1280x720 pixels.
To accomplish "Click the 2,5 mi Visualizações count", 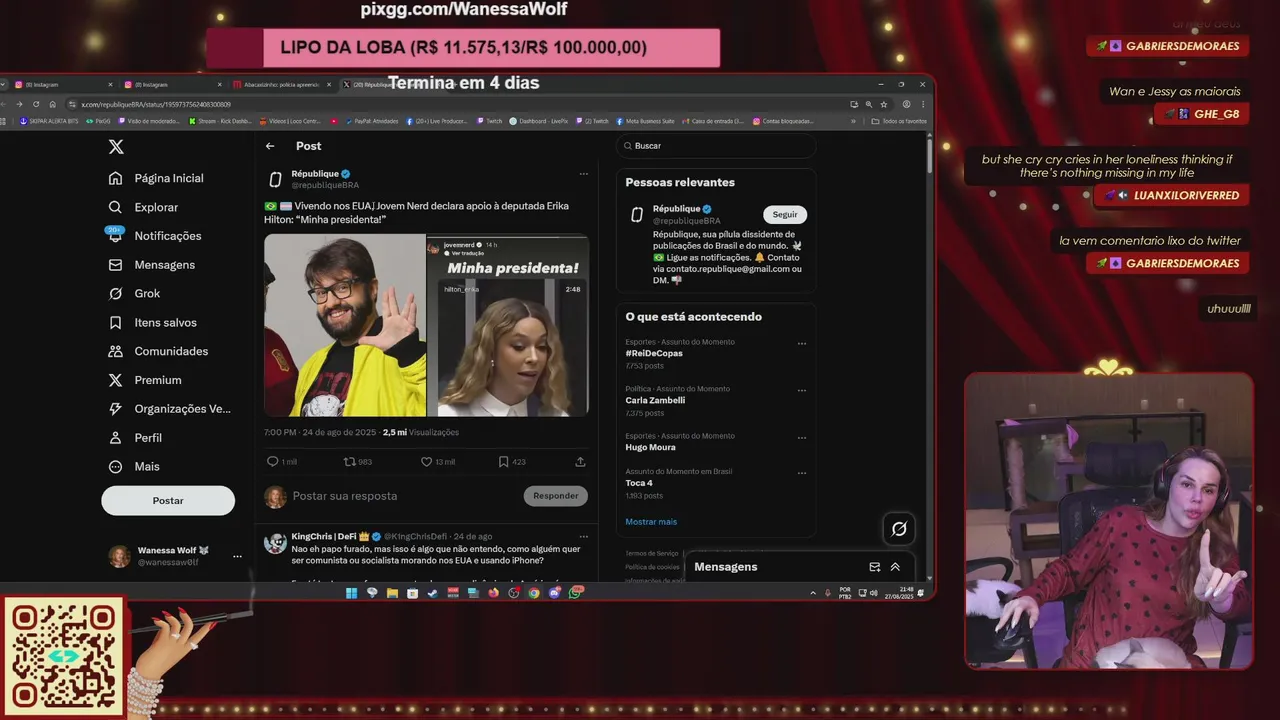I will [x=420, y=433].
